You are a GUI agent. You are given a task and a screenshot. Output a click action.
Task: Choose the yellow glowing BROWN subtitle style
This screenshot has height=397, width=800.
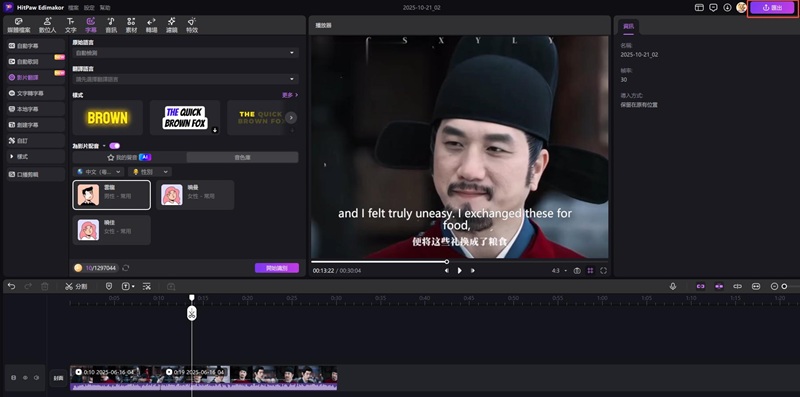(108, 118)
